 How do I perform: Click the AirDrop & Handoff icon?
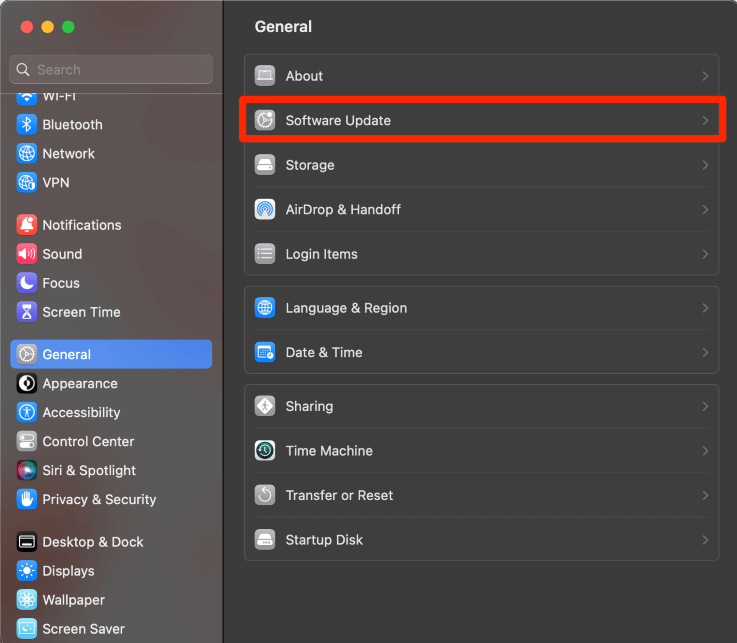(265, 210)
